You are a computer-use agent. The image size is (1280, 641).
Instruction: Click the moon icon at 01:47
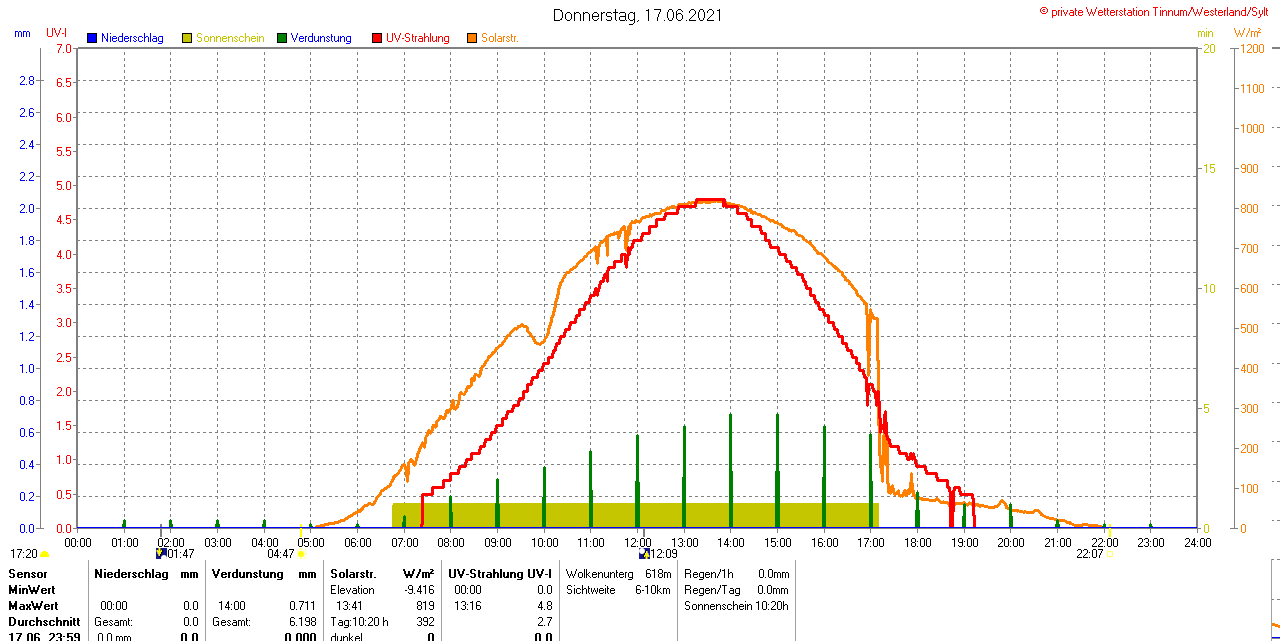[x=160, y=553]
